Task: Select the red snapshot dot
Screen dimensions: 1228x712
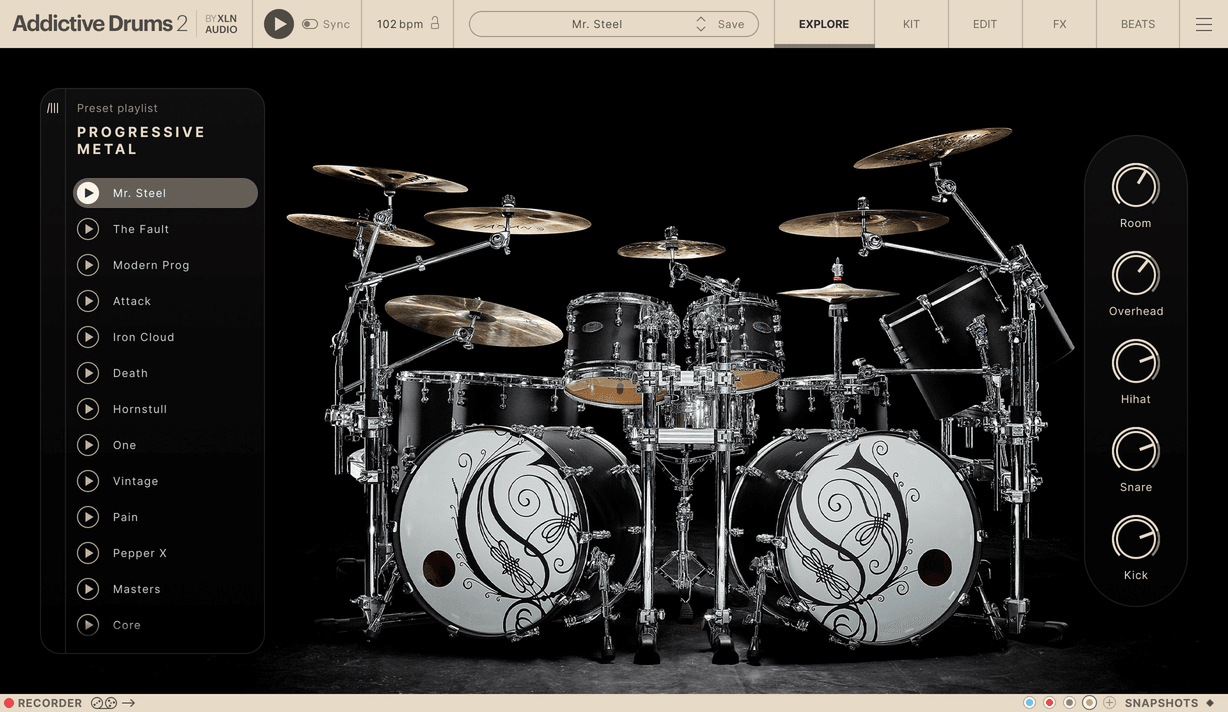Action: [1049, 702]
